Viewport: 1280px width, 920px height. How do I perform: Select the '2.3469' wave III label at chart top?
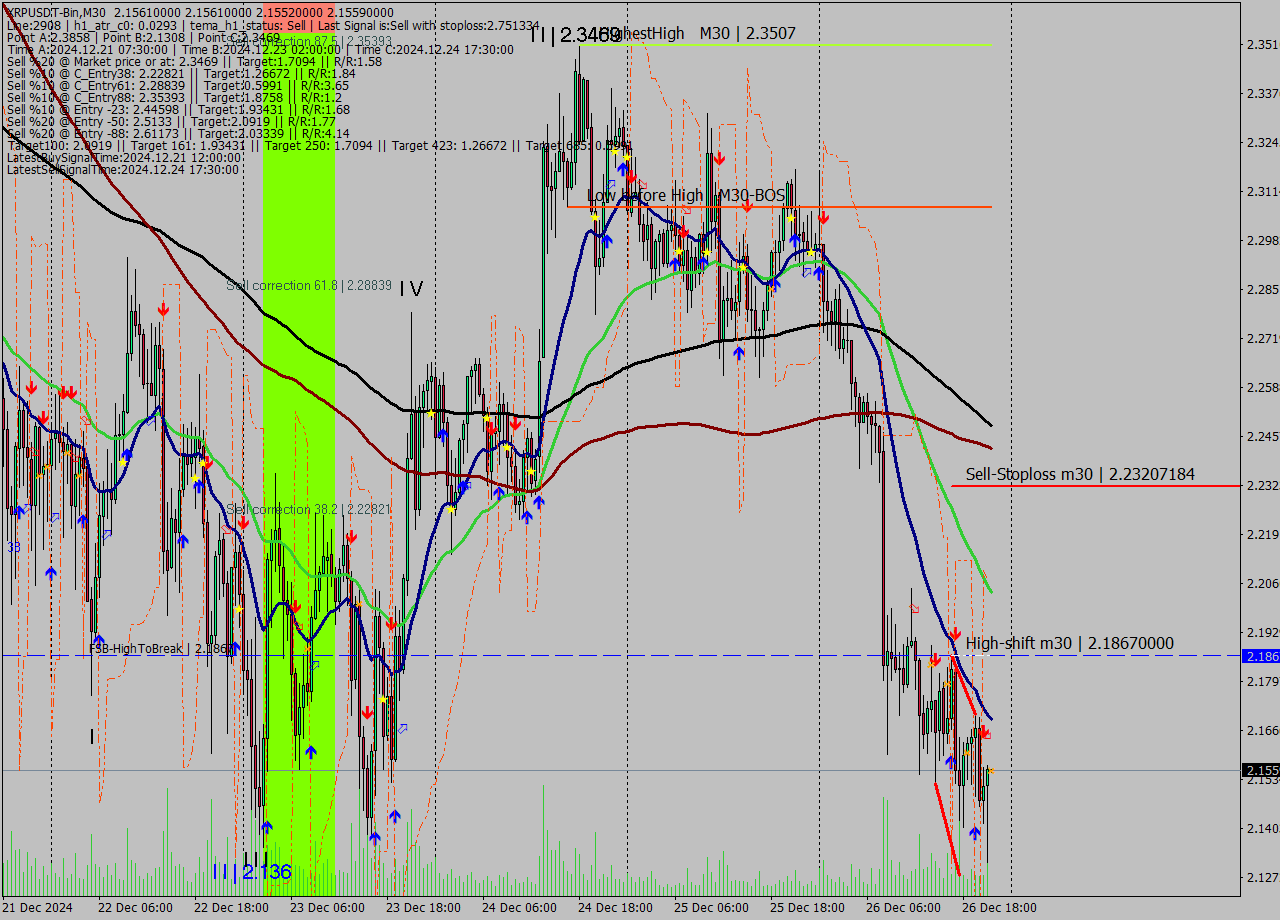click(x=575, y=35)
